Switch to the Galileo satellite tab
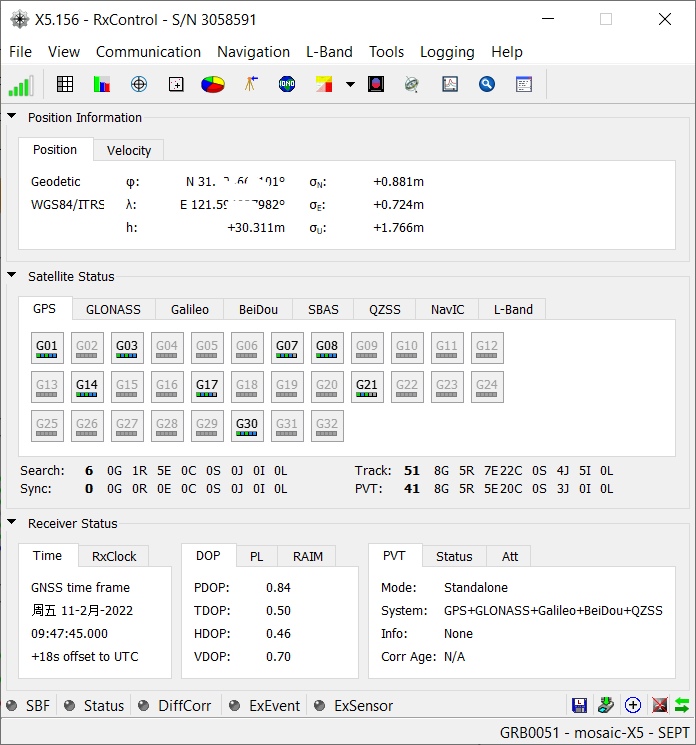This screenshot has height=745, width=696. tap(190, 310)
